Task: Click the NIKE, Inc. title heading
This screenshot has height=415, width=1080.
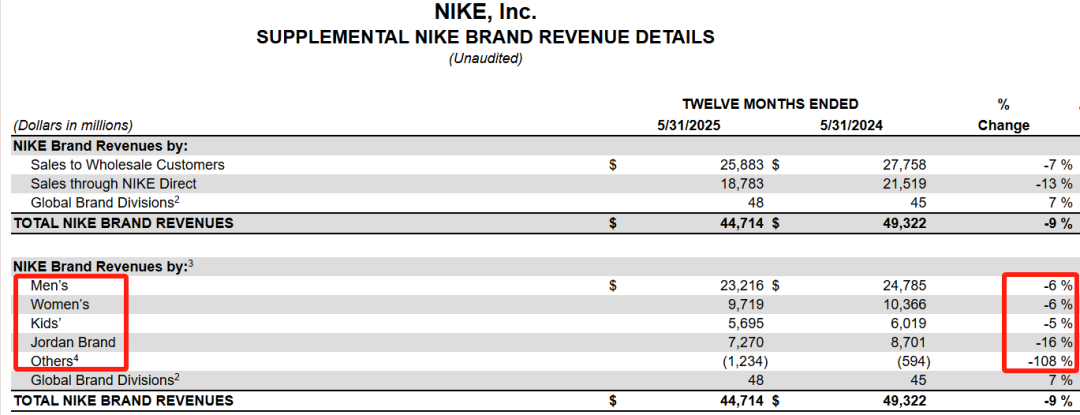Action: 485,13
